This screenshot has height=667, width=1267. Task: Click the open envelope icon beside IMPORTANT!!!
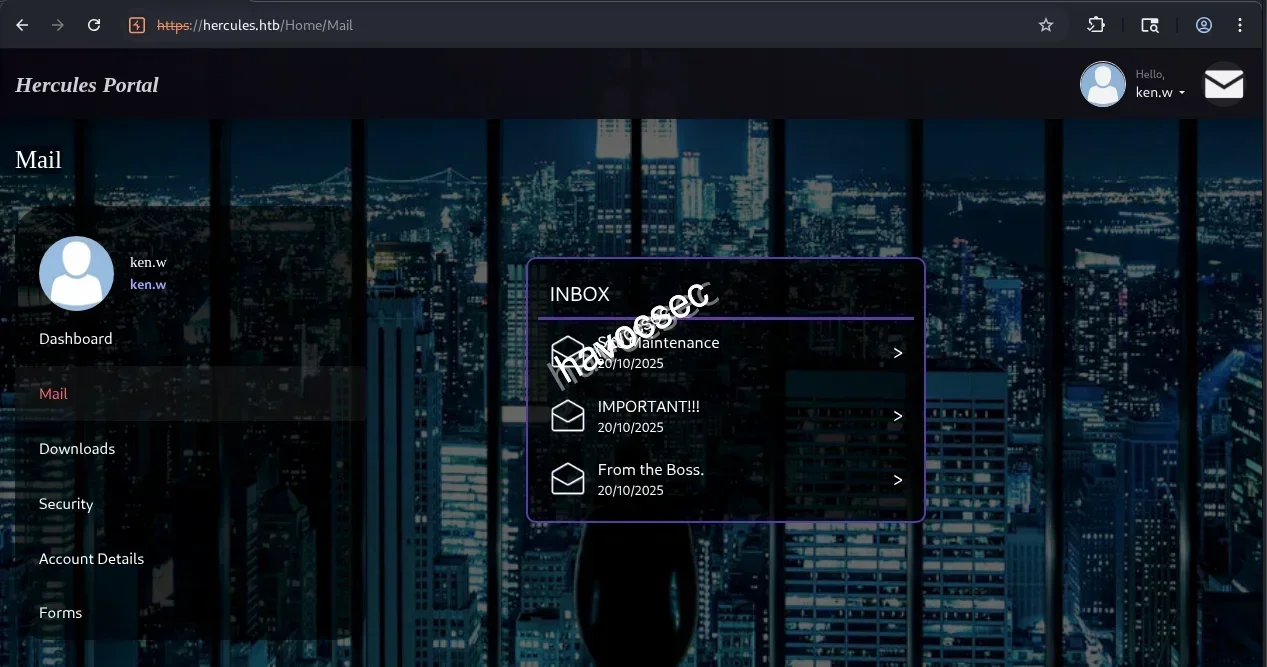[x=567, y=415]
